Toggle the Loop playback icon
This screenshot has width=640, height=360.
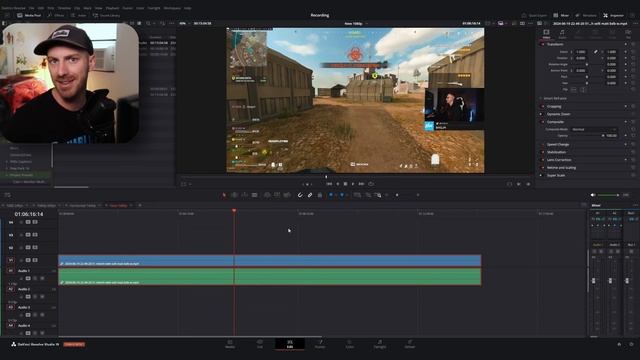pos(371,184)
